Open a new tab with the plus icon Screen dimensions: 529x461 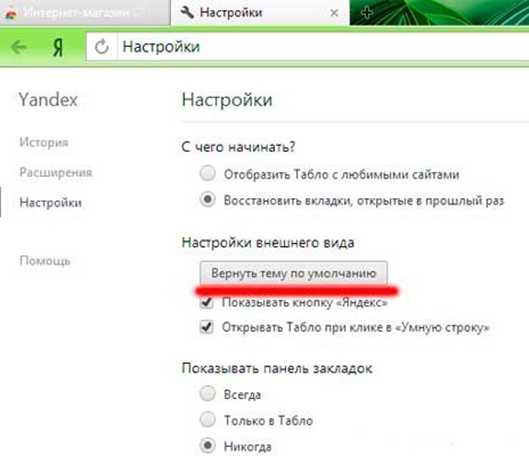coord(367,13)
